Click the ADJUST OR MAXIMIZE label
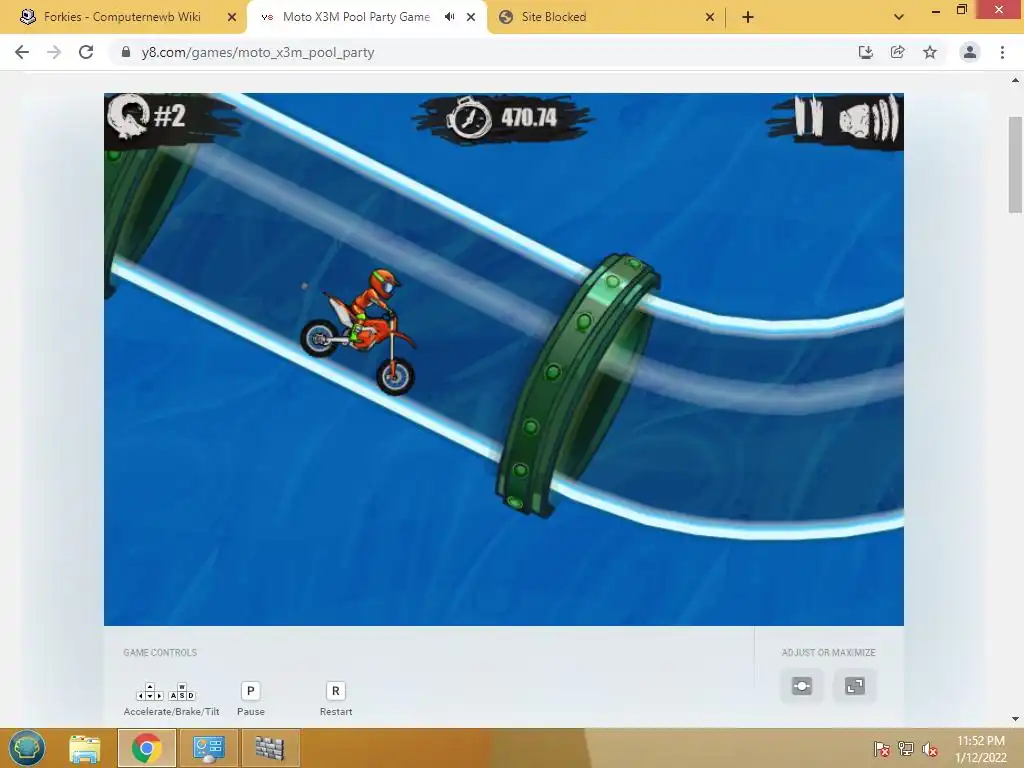 [828, 652]
